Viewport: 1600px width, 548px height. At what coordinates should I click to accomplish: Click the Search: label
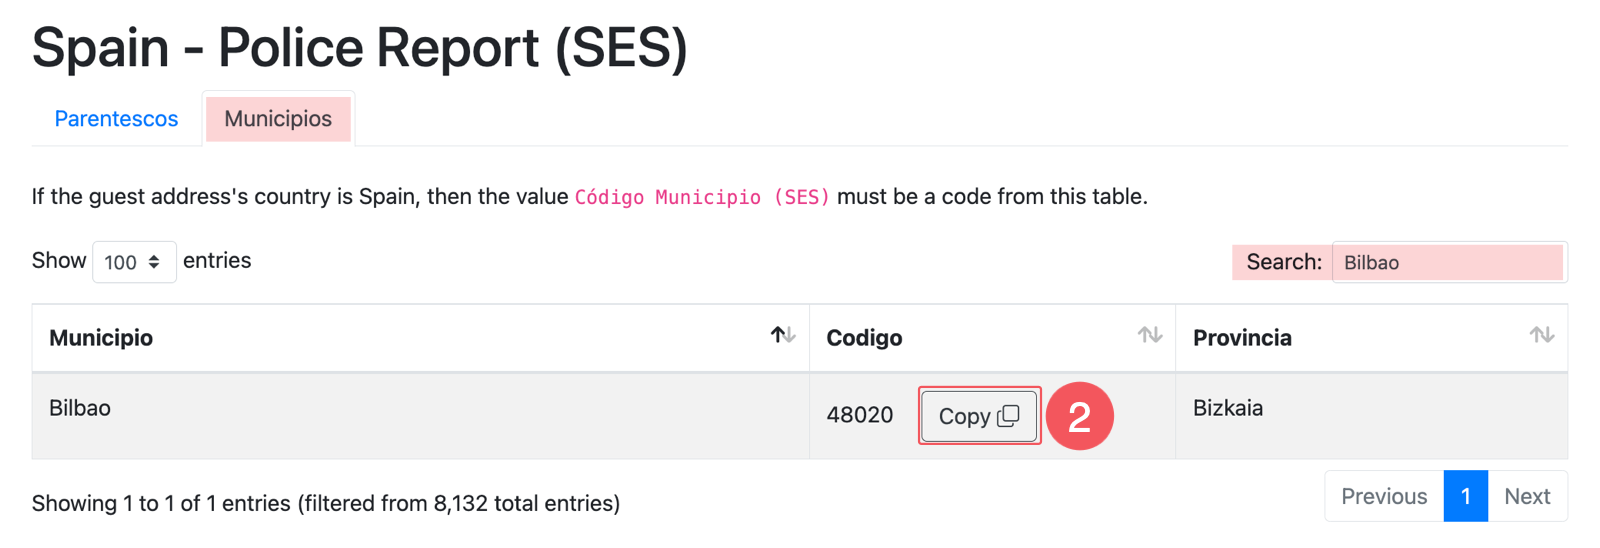pyautogui.click(x=1283, y=262)
